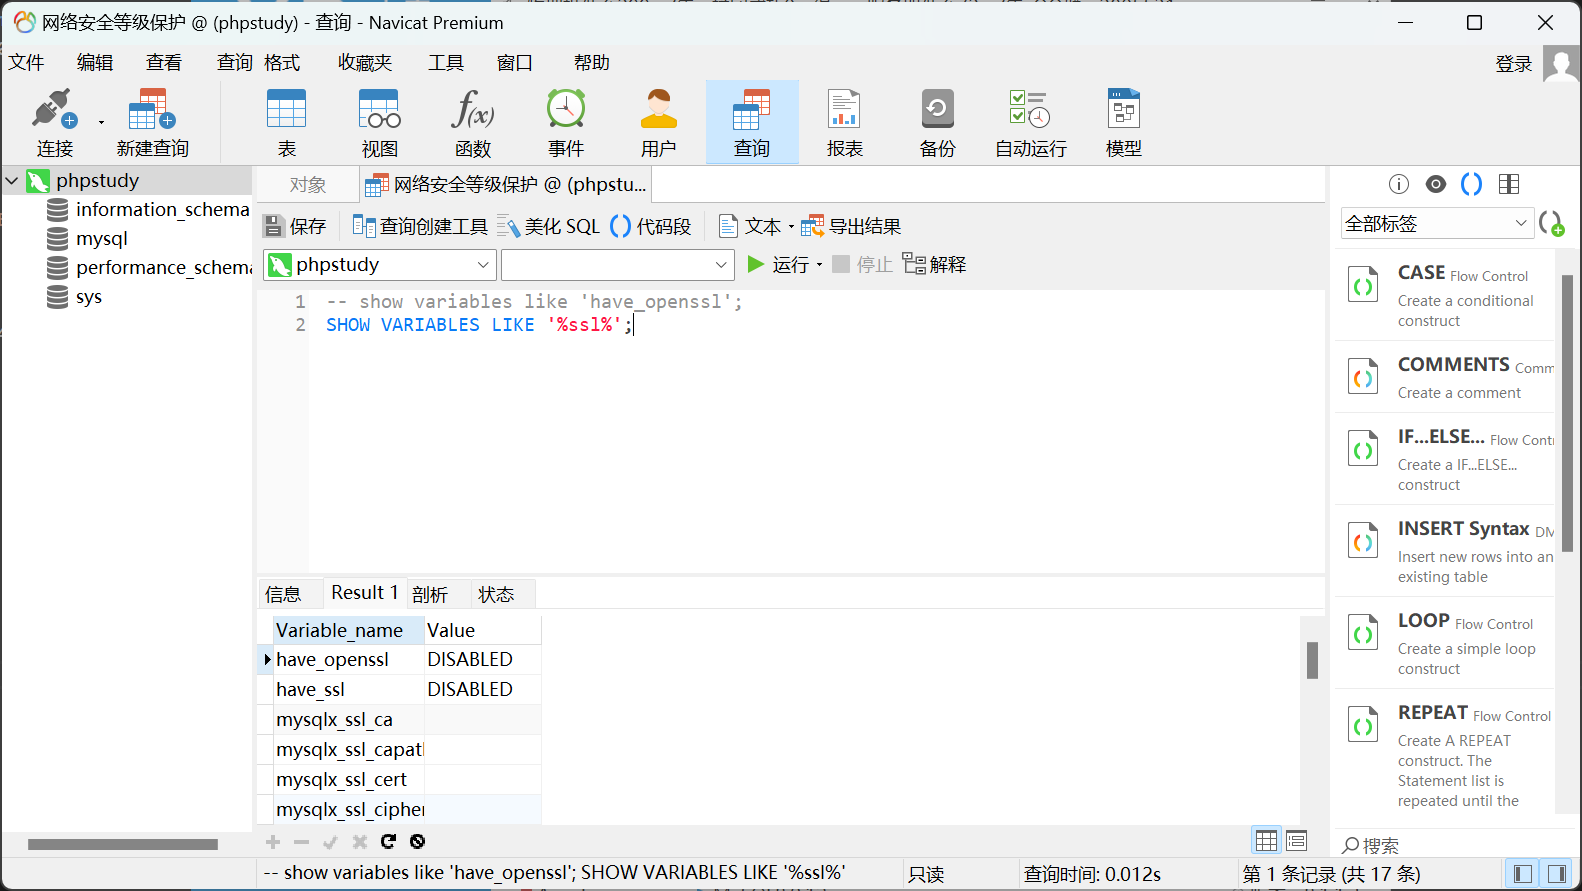Switch to the 对象 (Objects) tab
1582x891 pixels.
pos(307,185)
